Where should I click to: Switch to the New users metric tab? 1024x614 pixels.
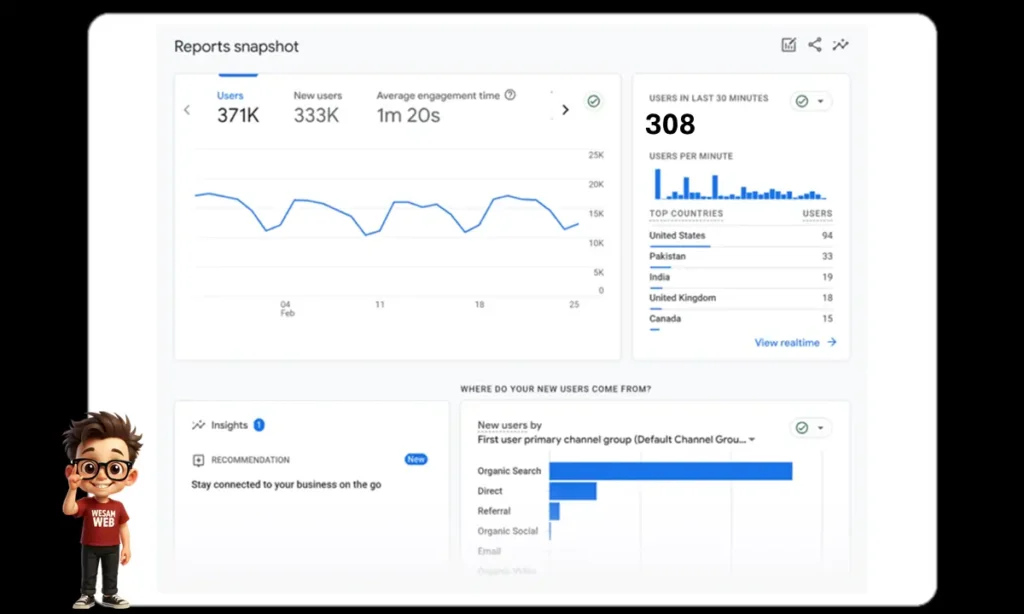[x=317, y=95]
